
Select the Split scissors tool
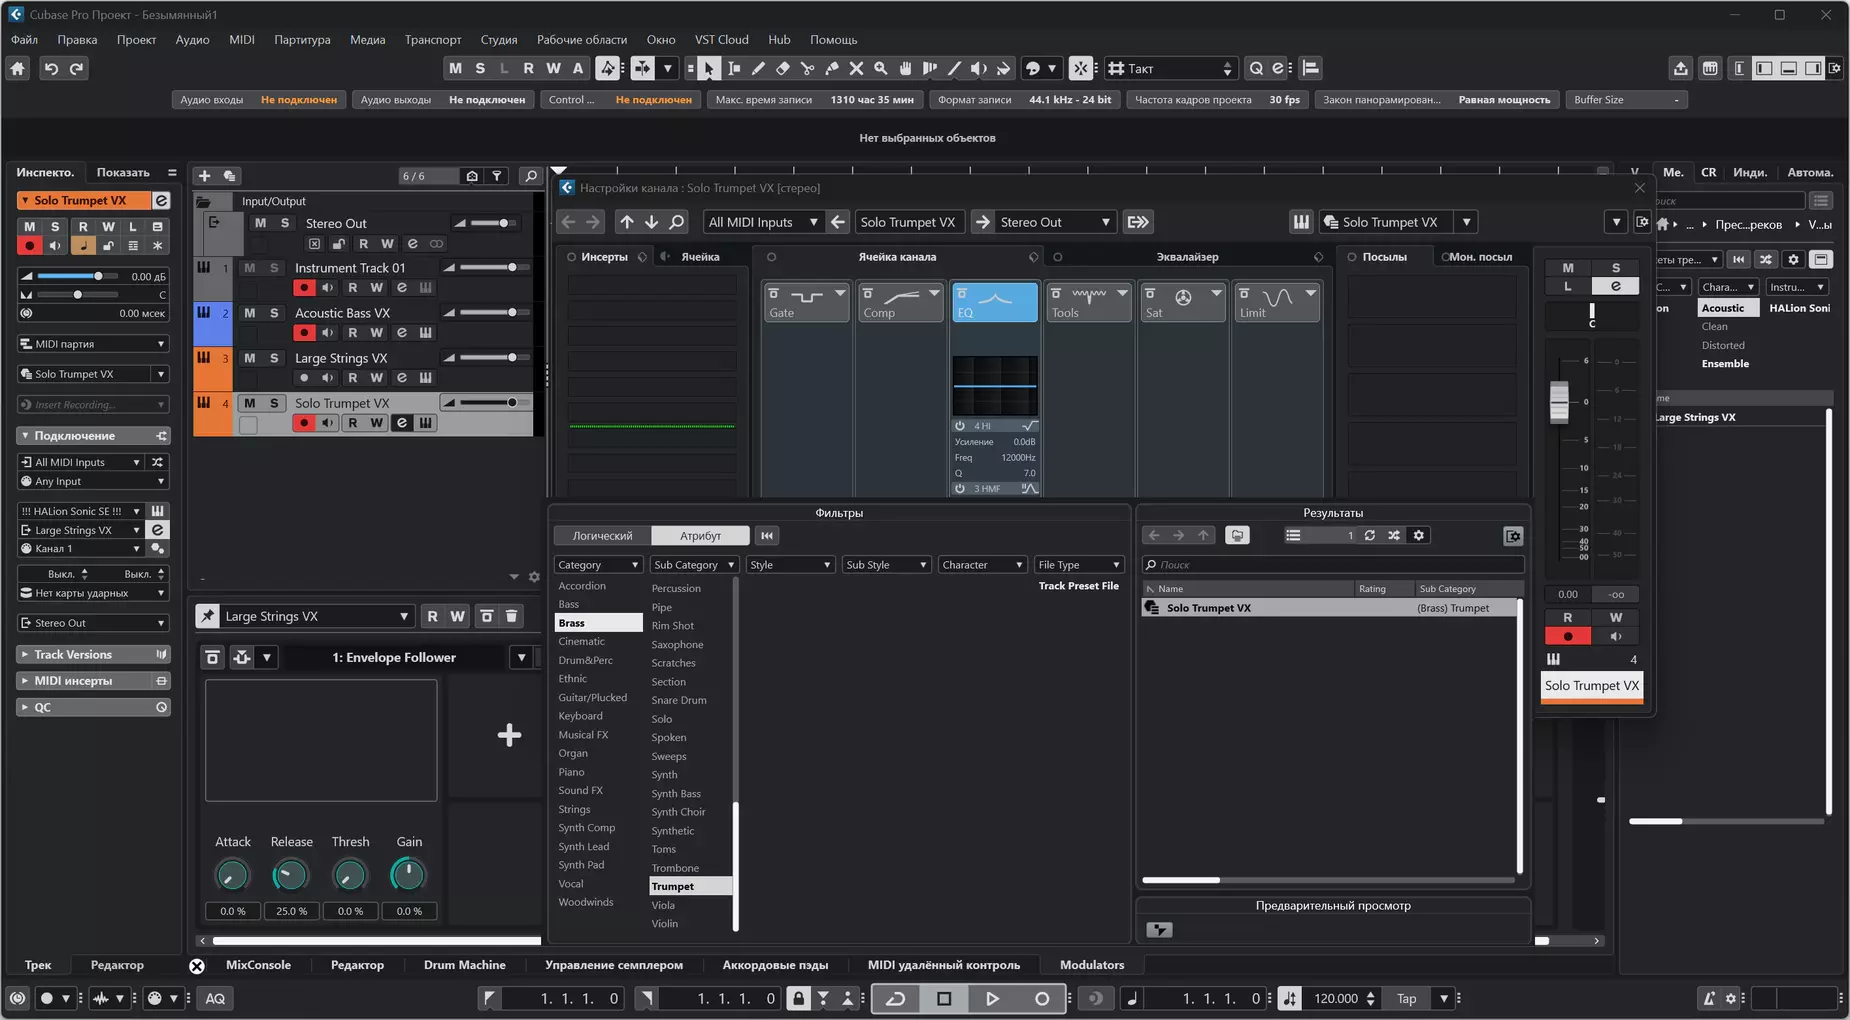pos(807,68)
